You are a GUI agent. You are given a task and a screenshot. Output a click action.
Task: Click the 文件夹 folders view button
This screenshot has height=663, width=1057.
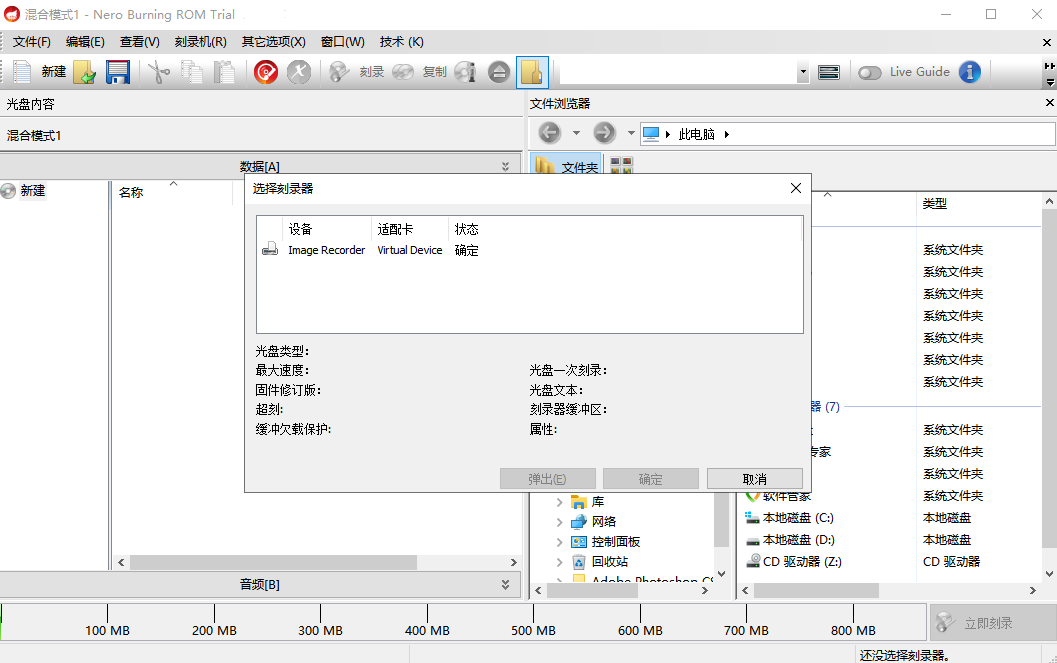pos(568,166)
